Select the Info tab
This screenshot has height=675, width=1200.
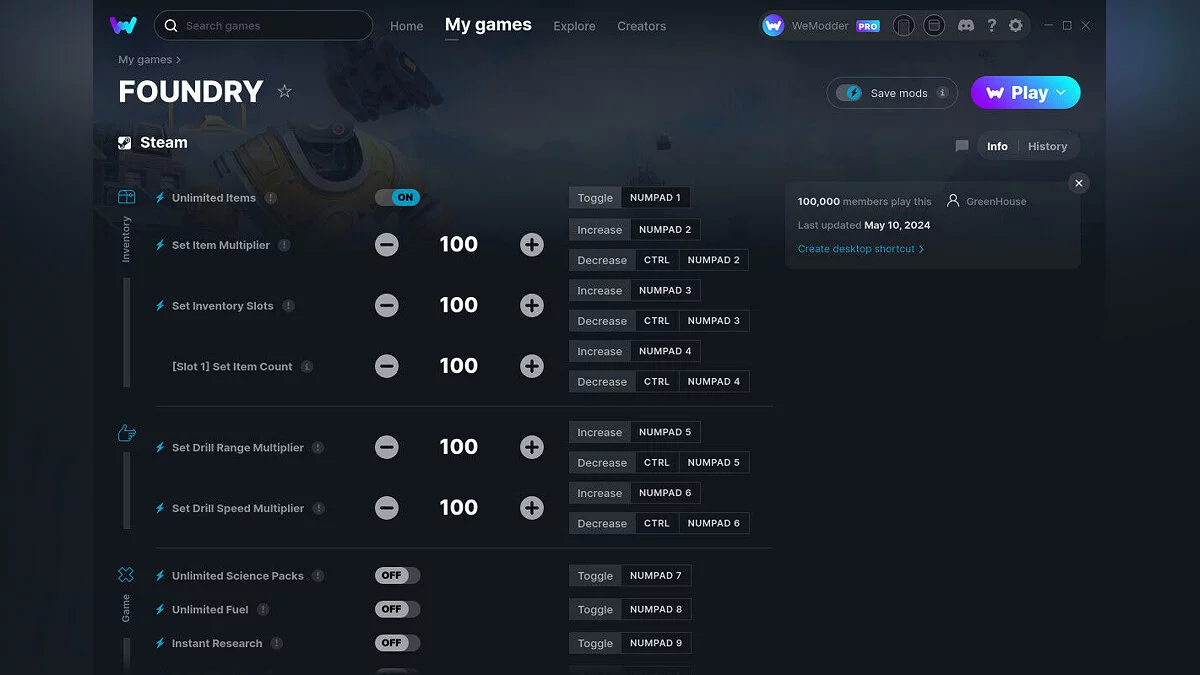point(998,146)
